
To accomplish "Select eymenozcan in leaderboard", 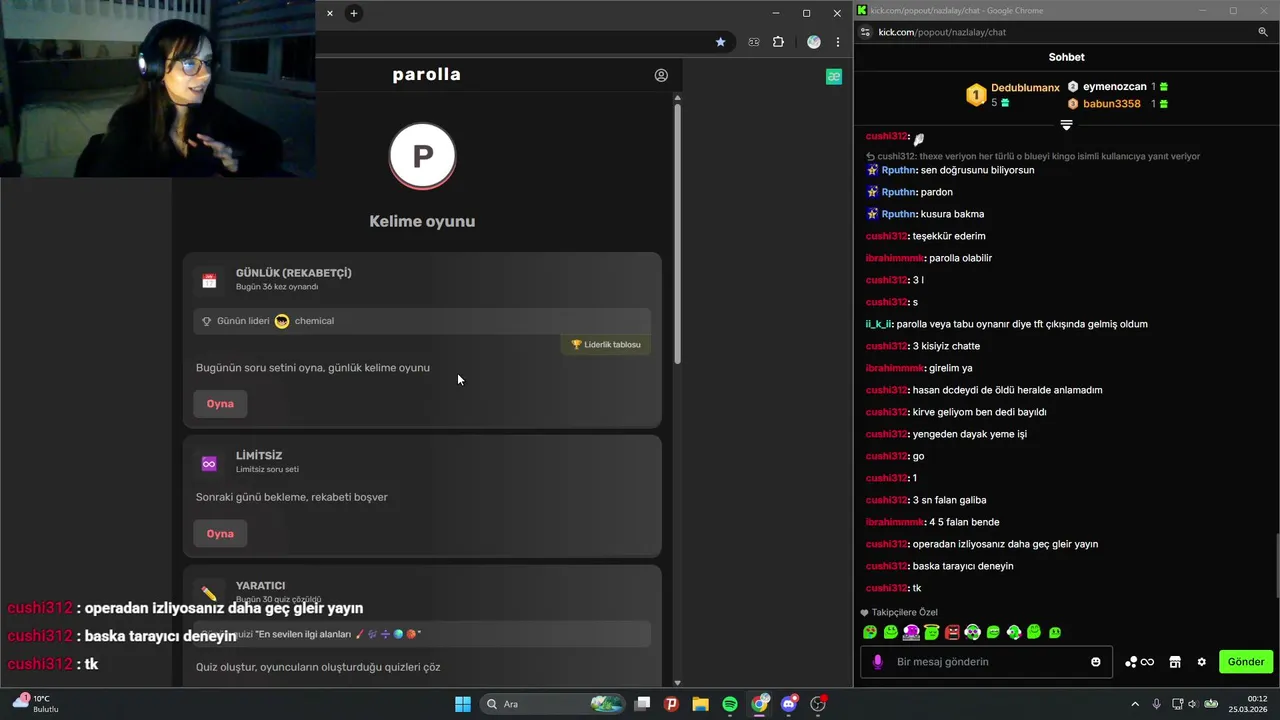I will tap(1113, 87).
